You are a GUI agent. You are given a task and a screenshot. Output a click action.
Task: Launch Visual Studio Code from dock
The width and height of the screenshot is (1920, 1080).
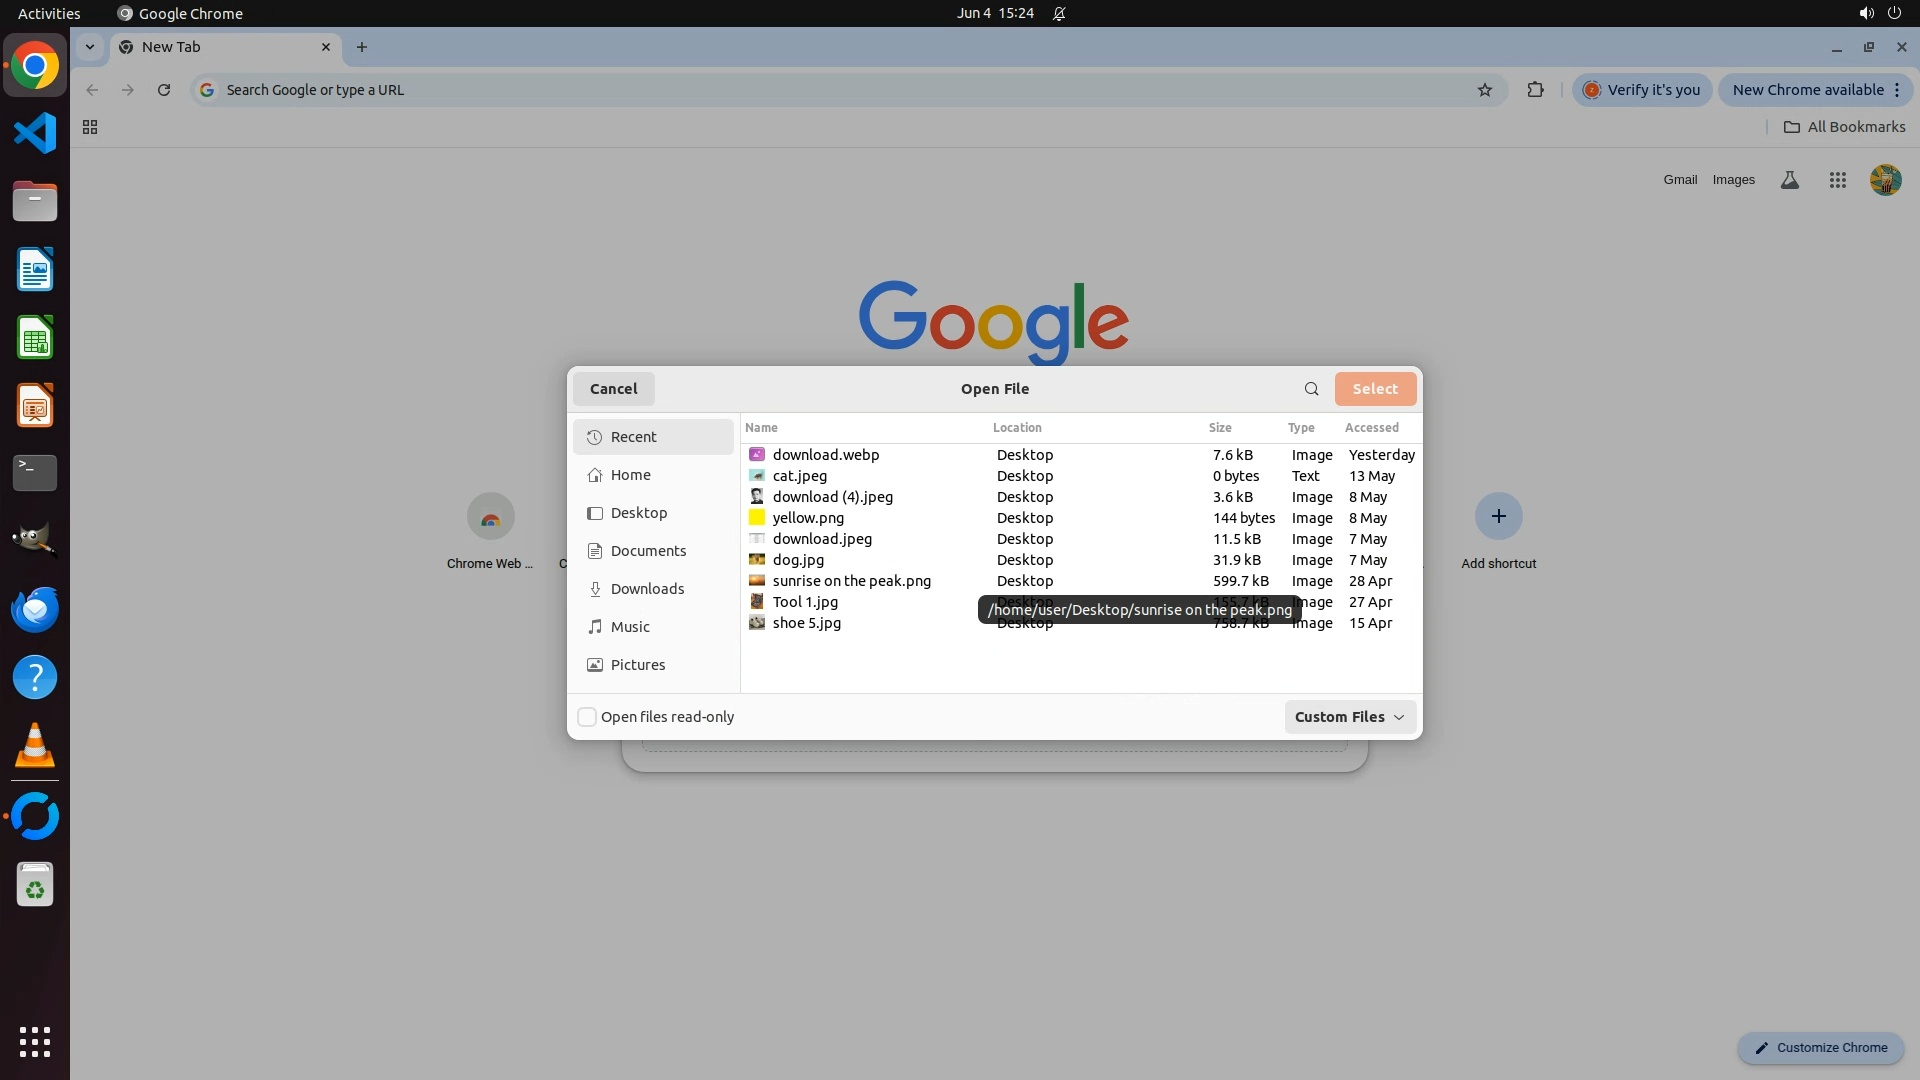pyautogui.click(x=35, y=133)
